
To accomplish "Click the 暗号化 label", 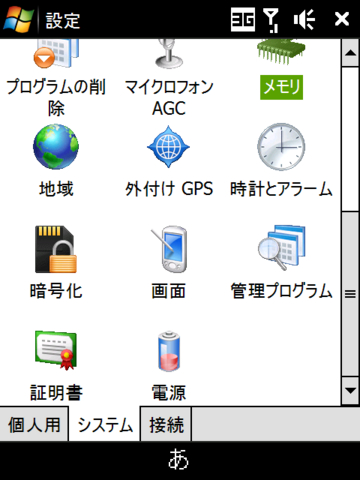I will 56,291.
